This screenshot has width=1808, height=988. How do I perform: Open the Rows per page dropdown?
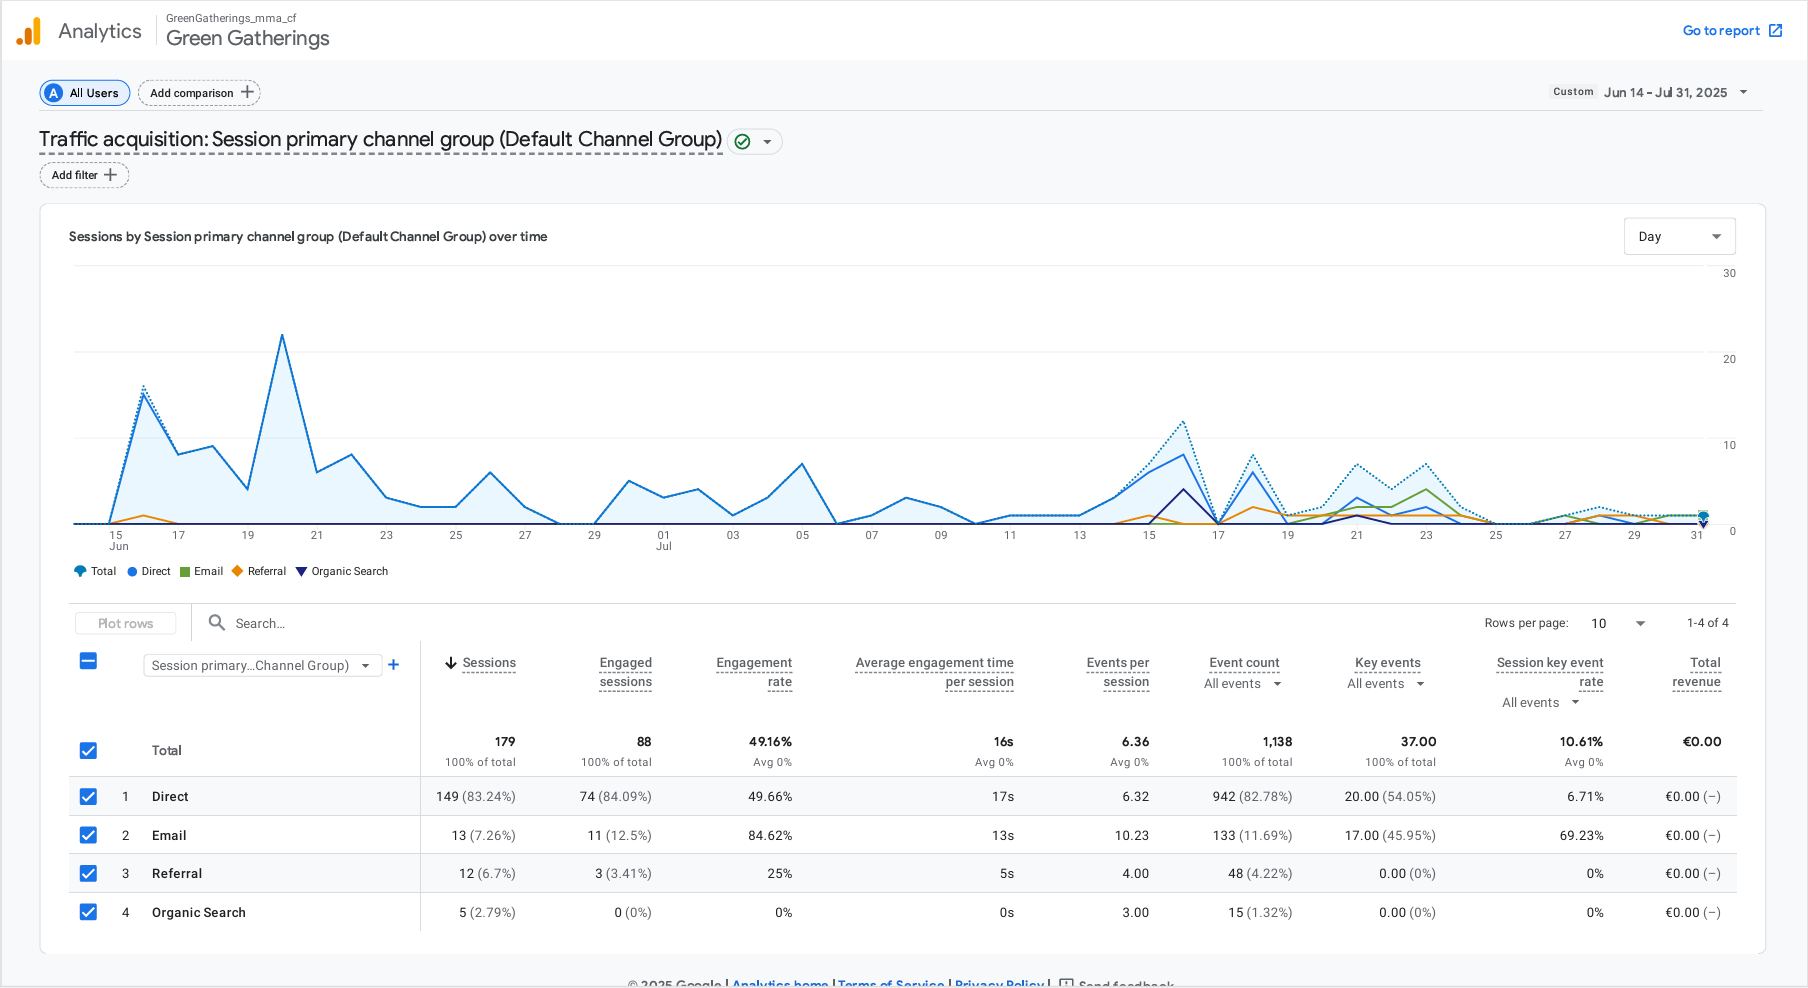(x=1618, y=623)
